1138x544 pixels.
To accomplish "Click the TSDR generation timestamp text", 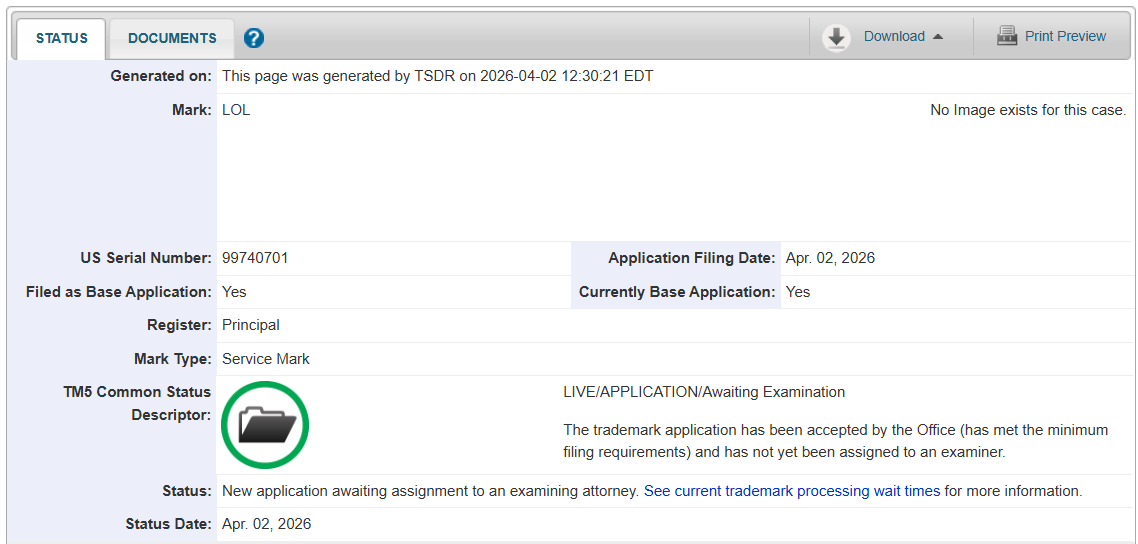I will (438, 76).
